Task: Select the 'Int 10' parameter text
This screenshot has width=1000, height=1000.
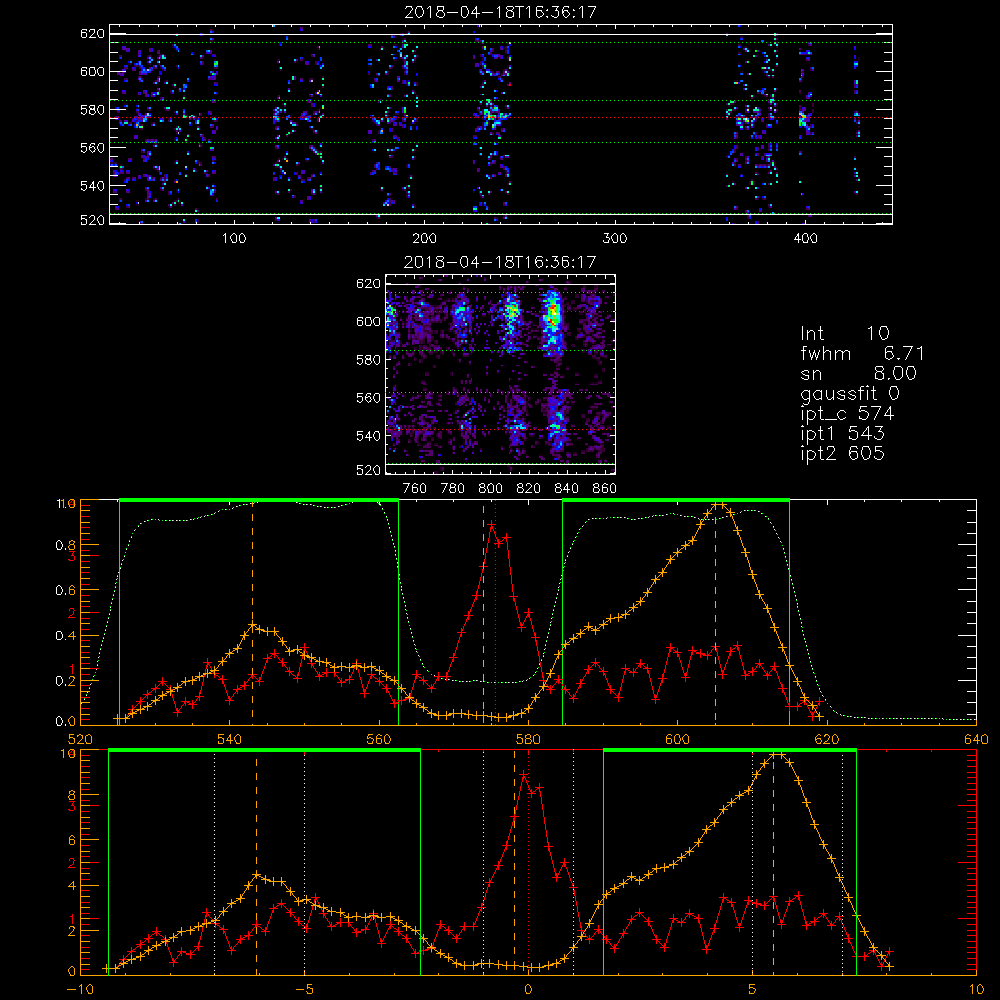Action: pyautogui.click(x=844, y=334)
